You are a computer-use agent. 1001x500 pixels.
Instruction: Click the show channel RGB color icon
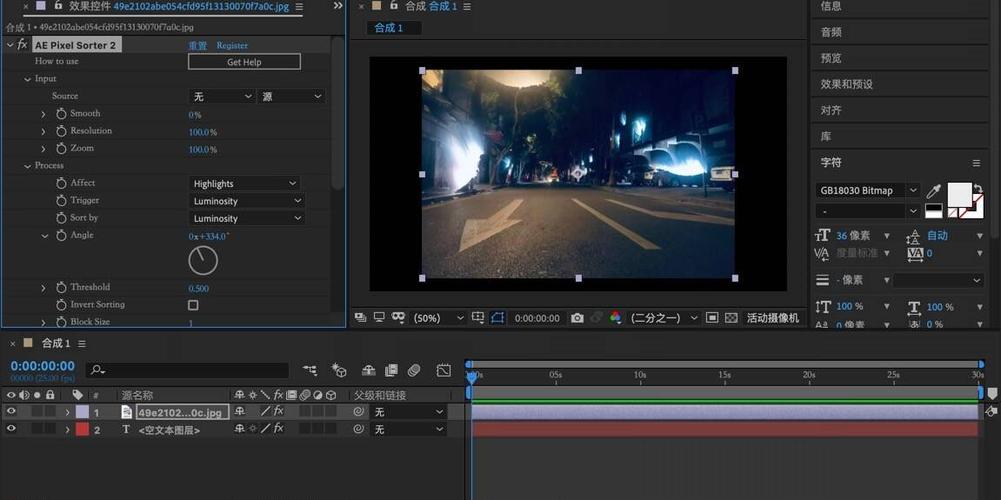(615, 318)
